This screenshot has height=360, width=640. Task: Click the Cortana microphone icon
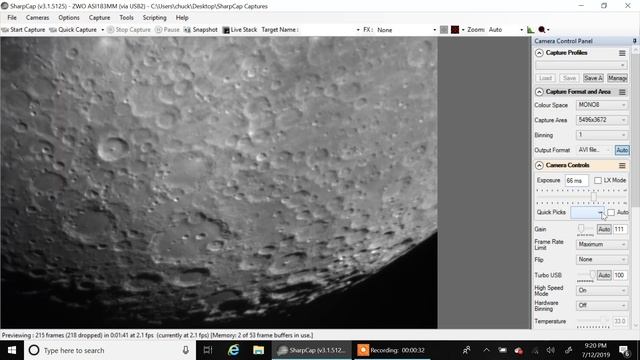(x=186, y=350)
